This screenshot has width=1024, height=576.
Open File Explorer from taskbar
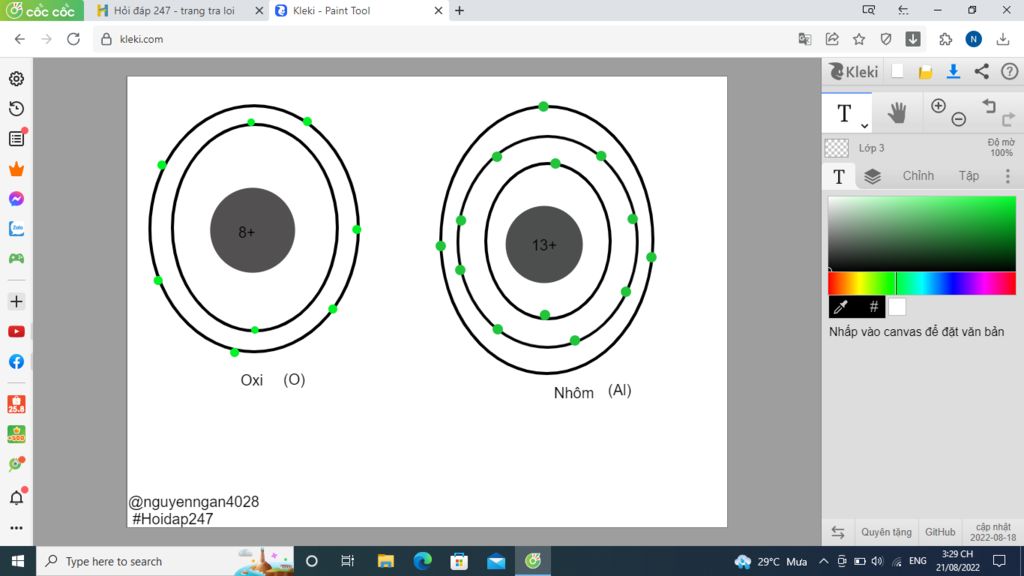coord(386,561)
